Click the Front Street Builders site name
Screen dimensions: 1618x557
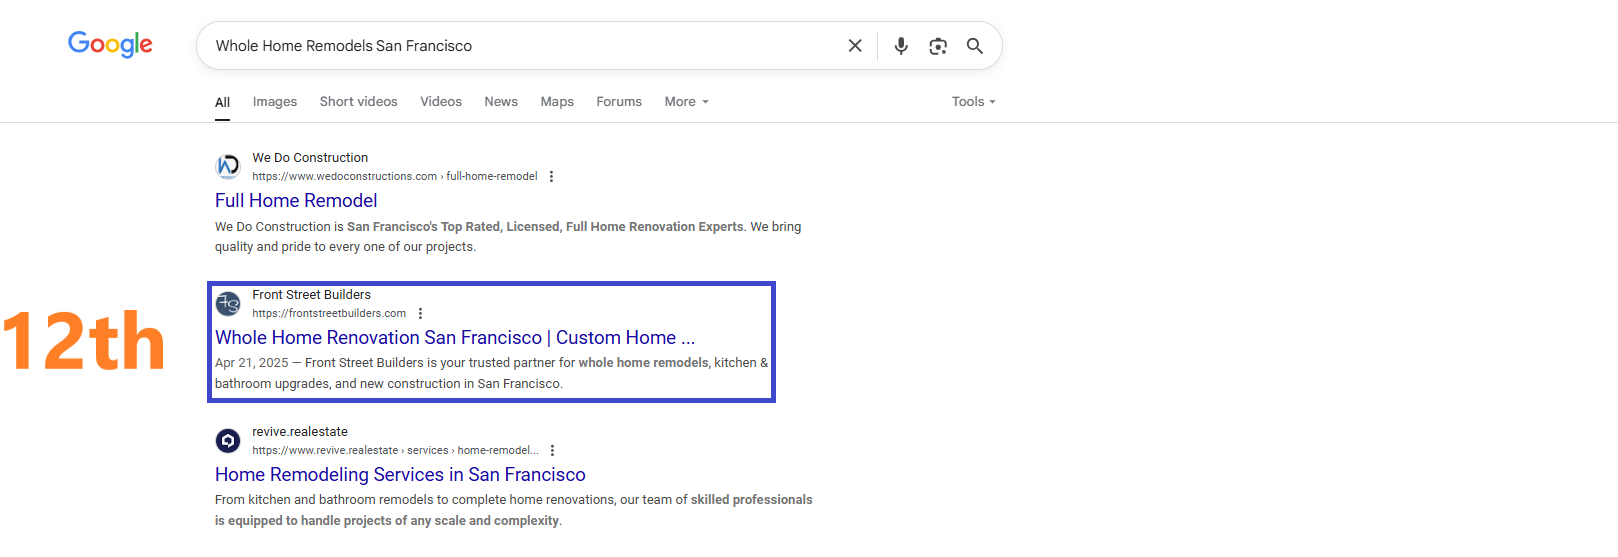point(311,295)
